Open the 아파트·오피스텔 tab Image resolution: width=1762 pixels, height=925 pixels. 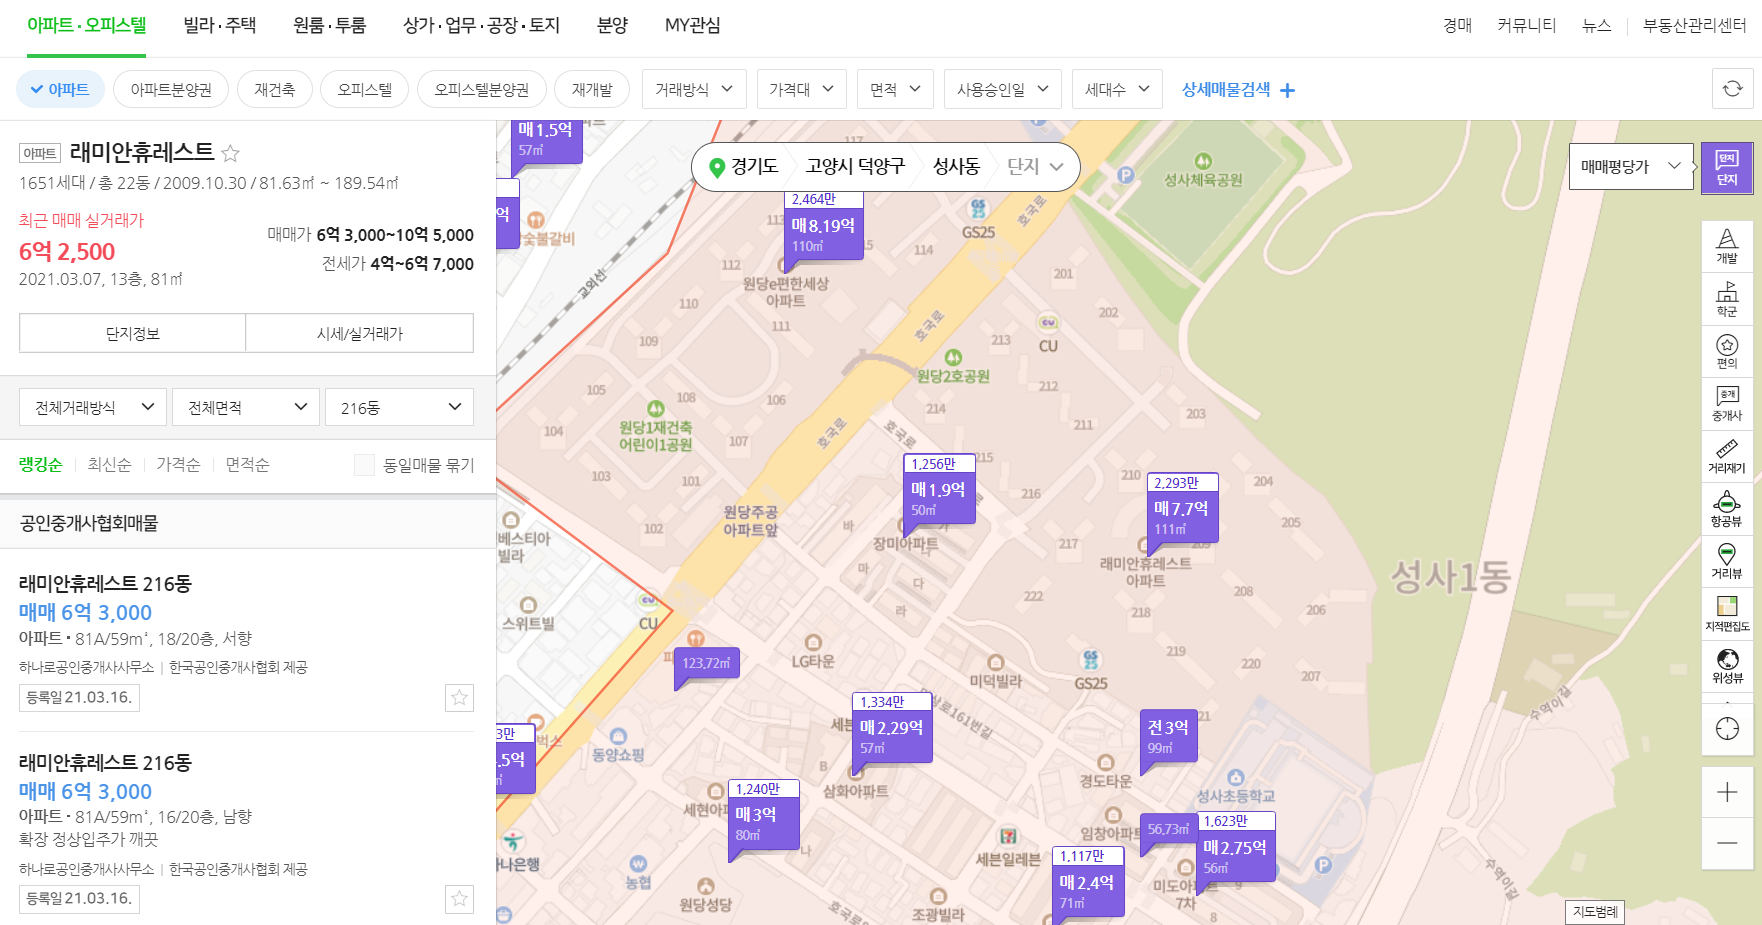86,26
